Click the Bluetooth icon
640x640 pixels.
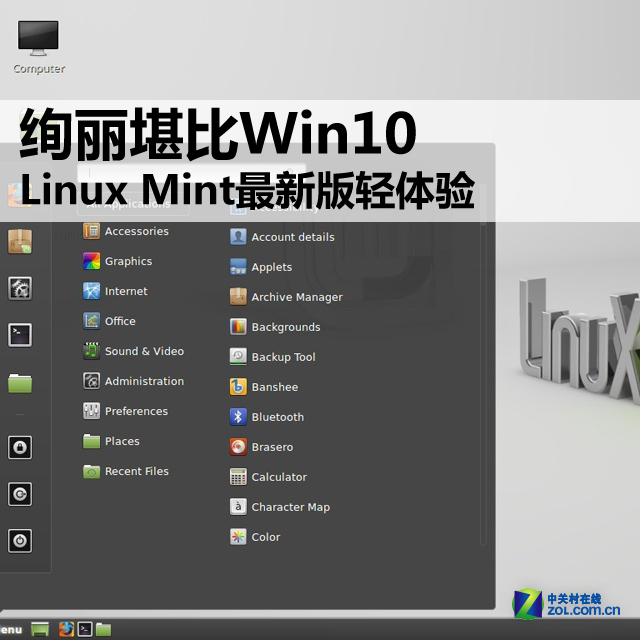[x=238, y=417]
